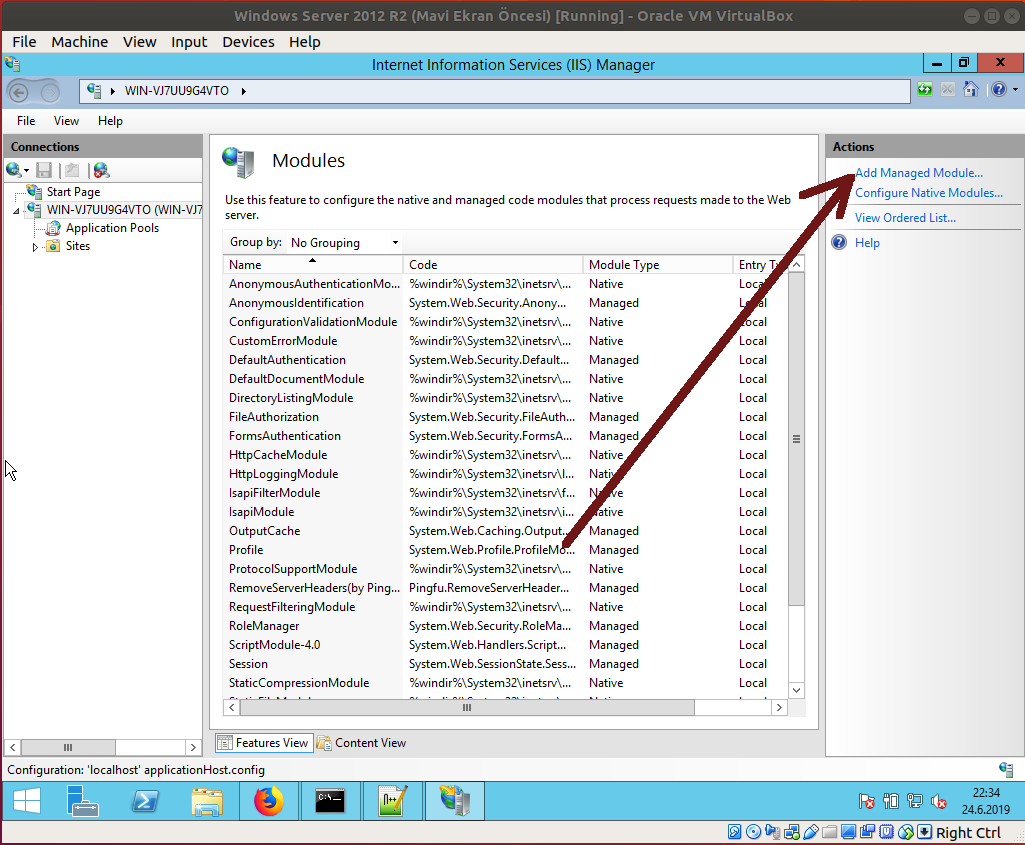Click the modules list horizontal scrollbar thumb
Viewport: 1025px width, 845px height.
[467, 707]
